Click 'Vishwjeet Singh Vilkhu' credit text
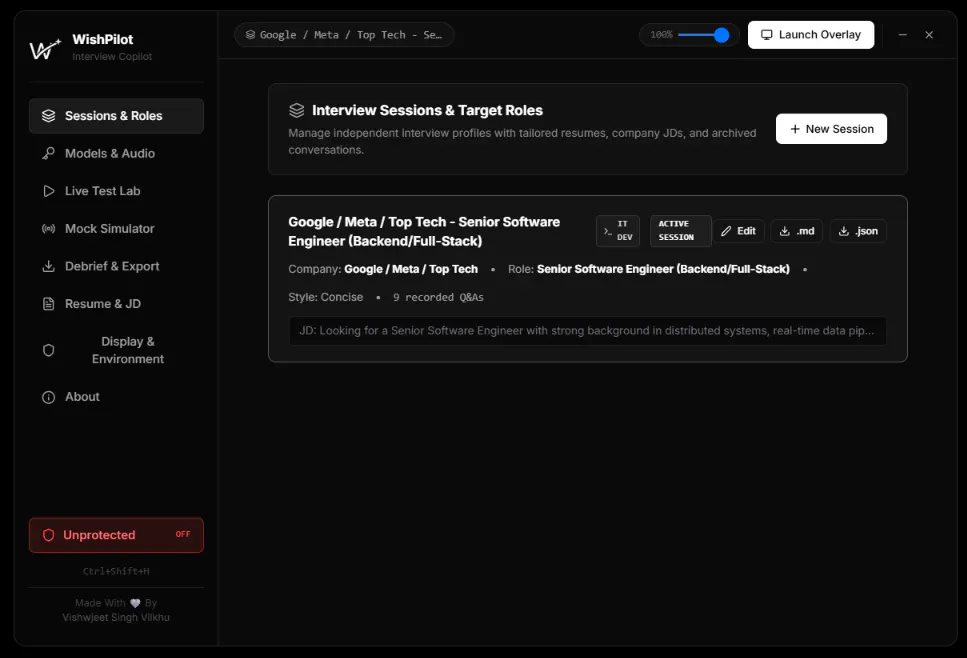This screenshot has height=658, width=967. (x=116, y=618)
